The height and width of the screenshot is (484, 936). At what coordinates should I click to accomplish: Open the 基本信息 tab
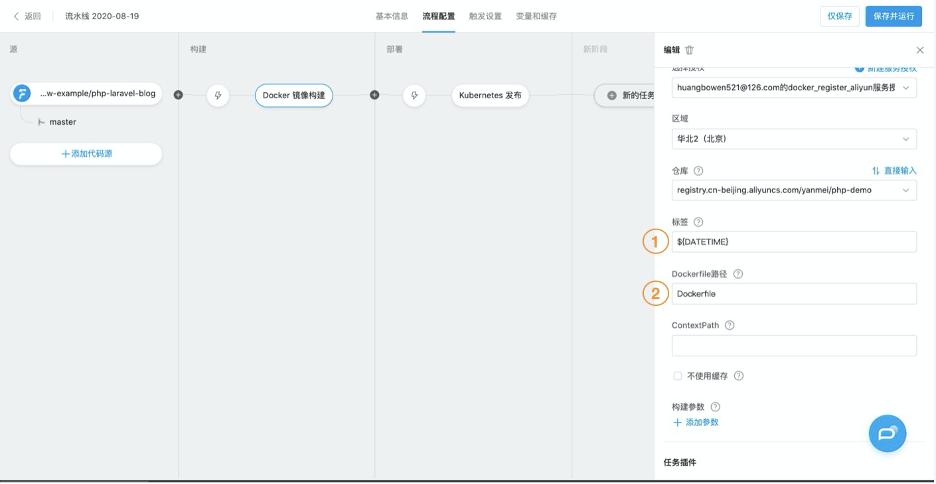(x=392, y=16)
